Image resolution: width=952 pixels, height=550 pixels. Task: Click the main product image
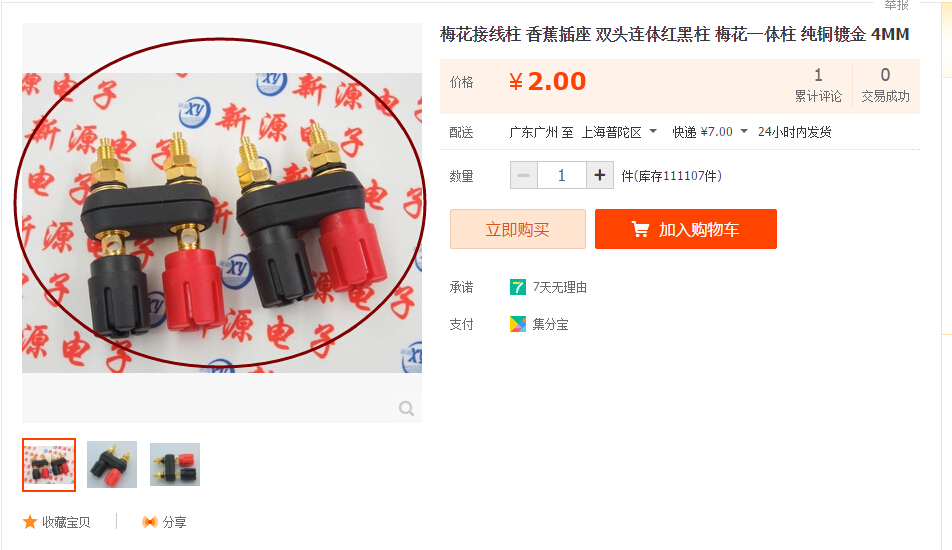coord(222,223)
